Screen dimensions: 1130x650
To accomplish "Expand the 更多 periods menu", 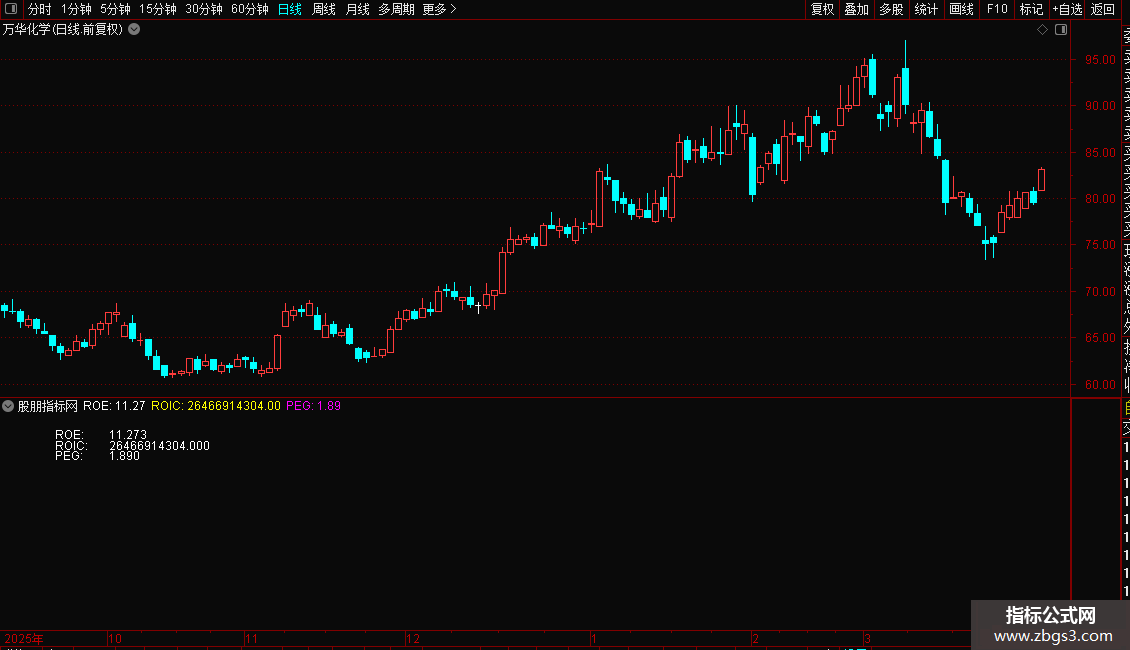I will click(440, 9).
